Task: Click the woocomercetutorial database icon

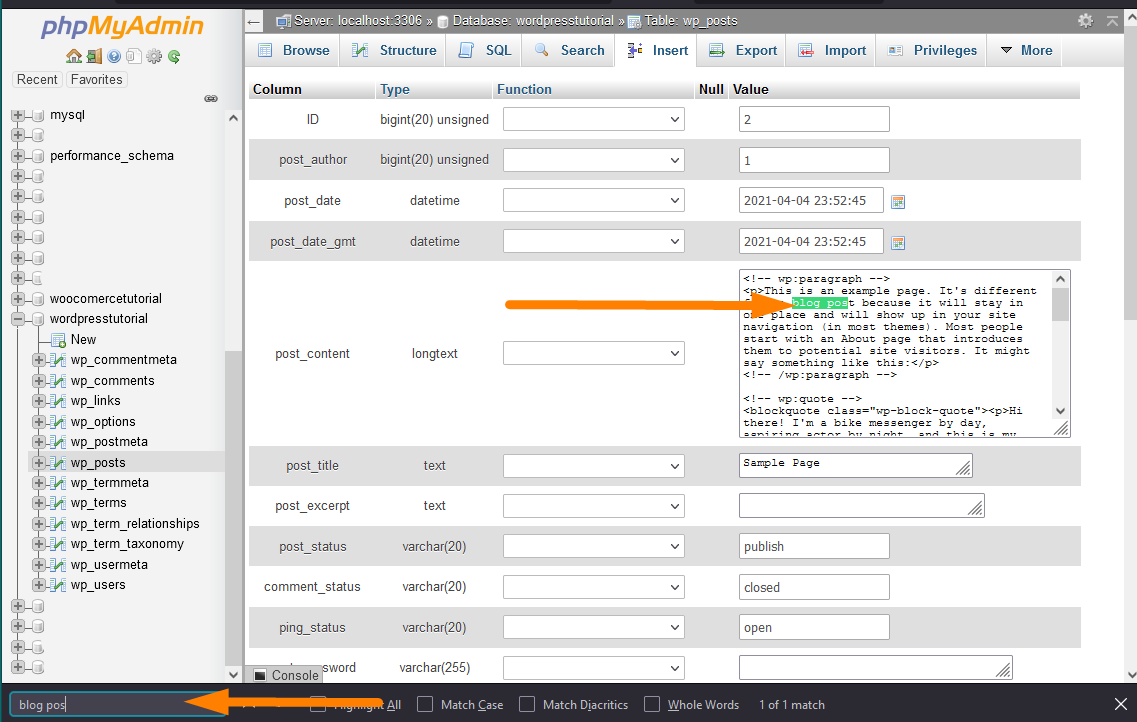Action: [x=38, y=299]
